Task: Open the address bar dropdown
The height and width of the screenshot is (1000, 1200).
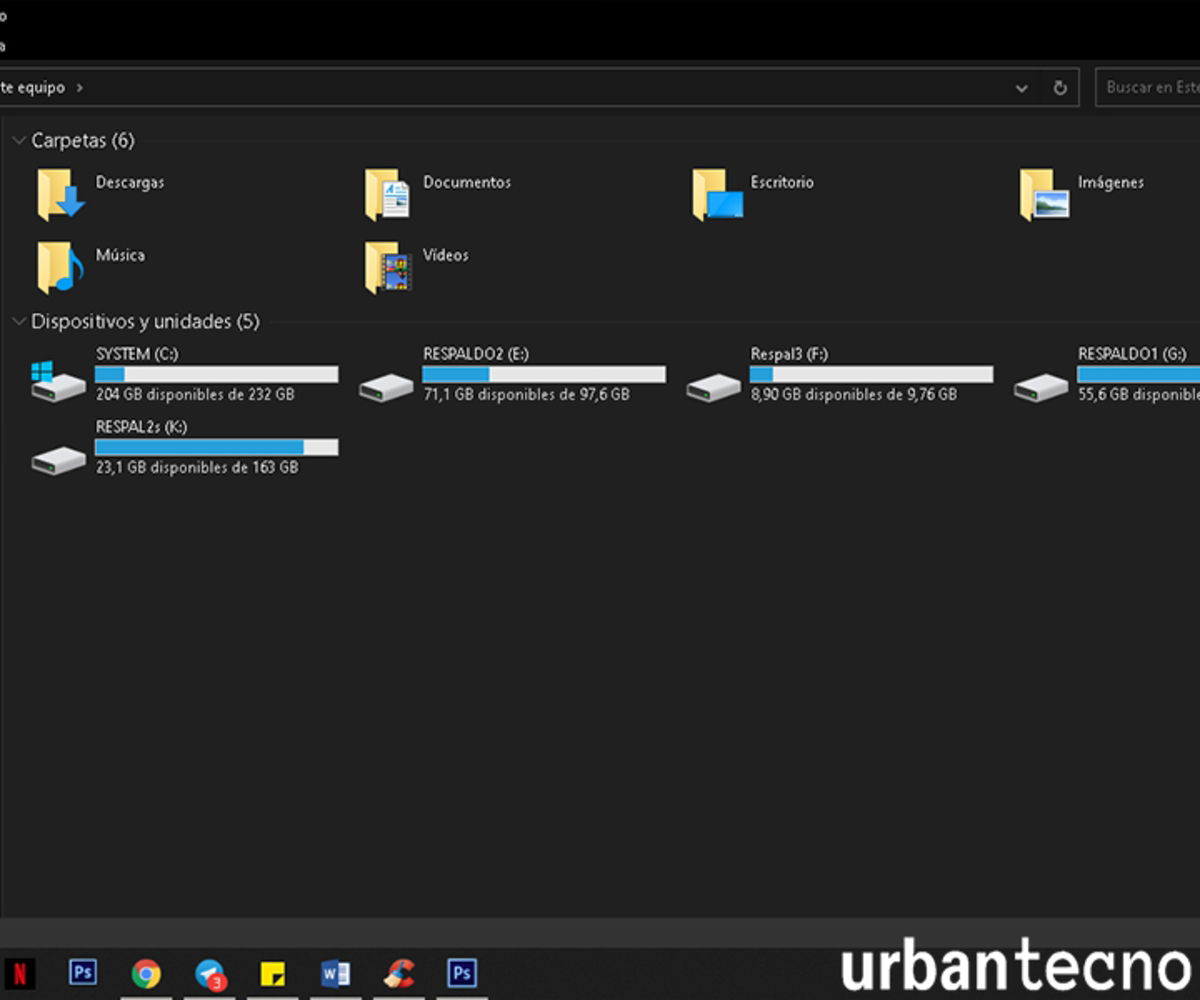Action: pos(1021,88)
